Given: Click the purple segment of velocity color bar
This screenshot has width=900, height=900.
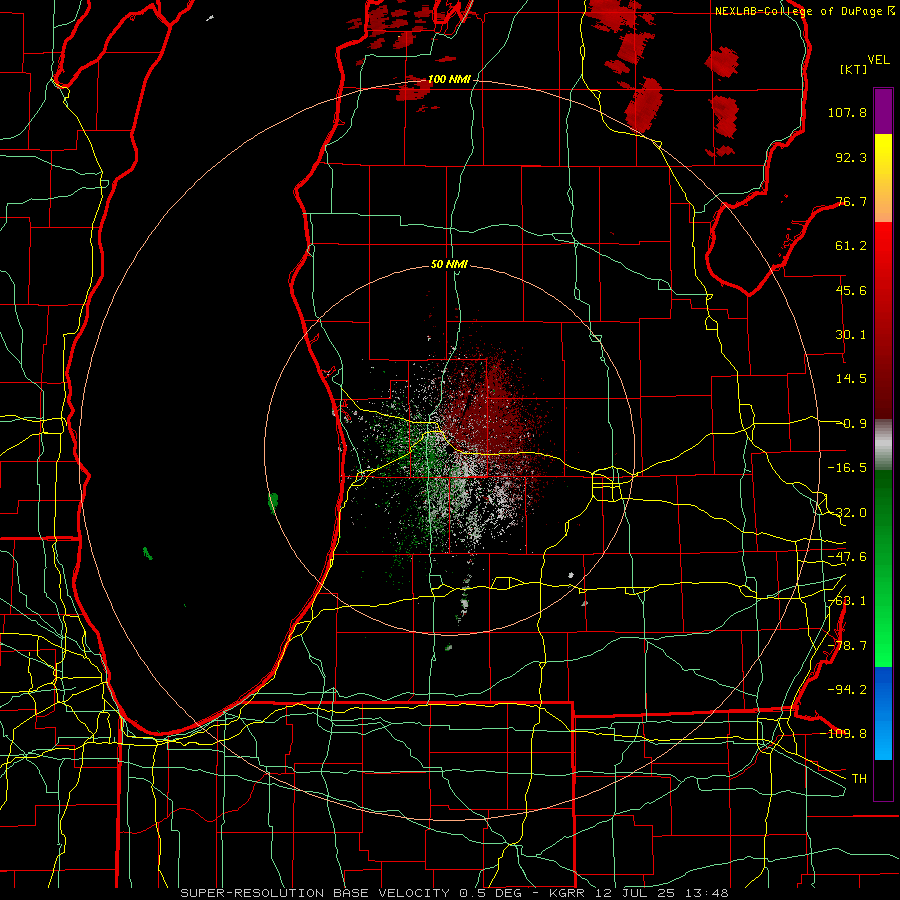Looking at the screenshot, I should coord(883,111).
